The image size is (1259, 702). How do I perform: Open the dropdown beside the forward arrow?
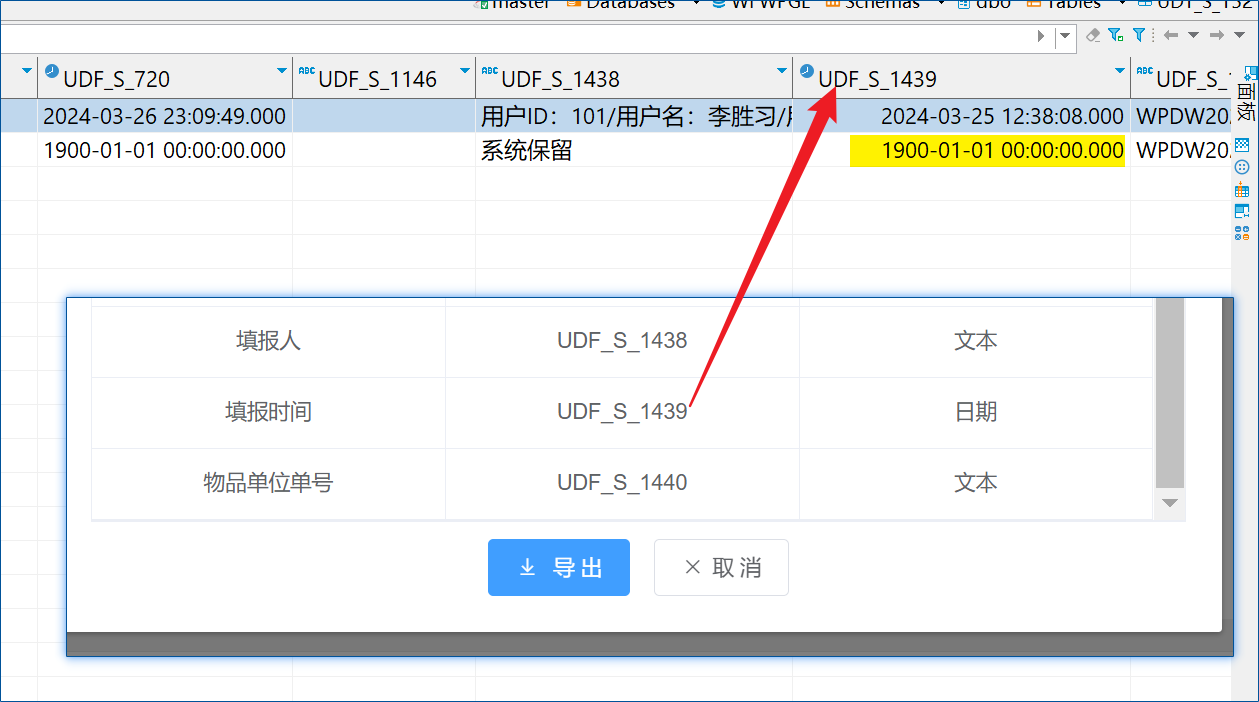tap(1239, 35)
